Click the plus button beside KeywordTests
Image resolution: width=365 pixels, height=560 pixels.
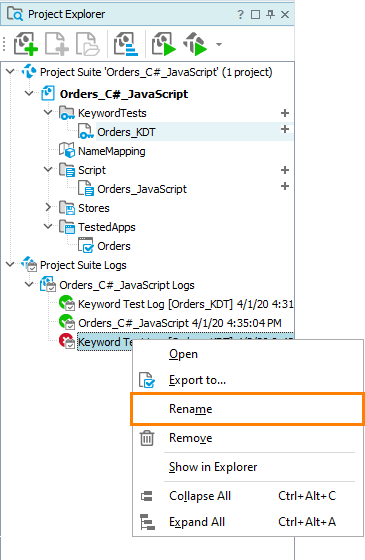pos(285,113)
